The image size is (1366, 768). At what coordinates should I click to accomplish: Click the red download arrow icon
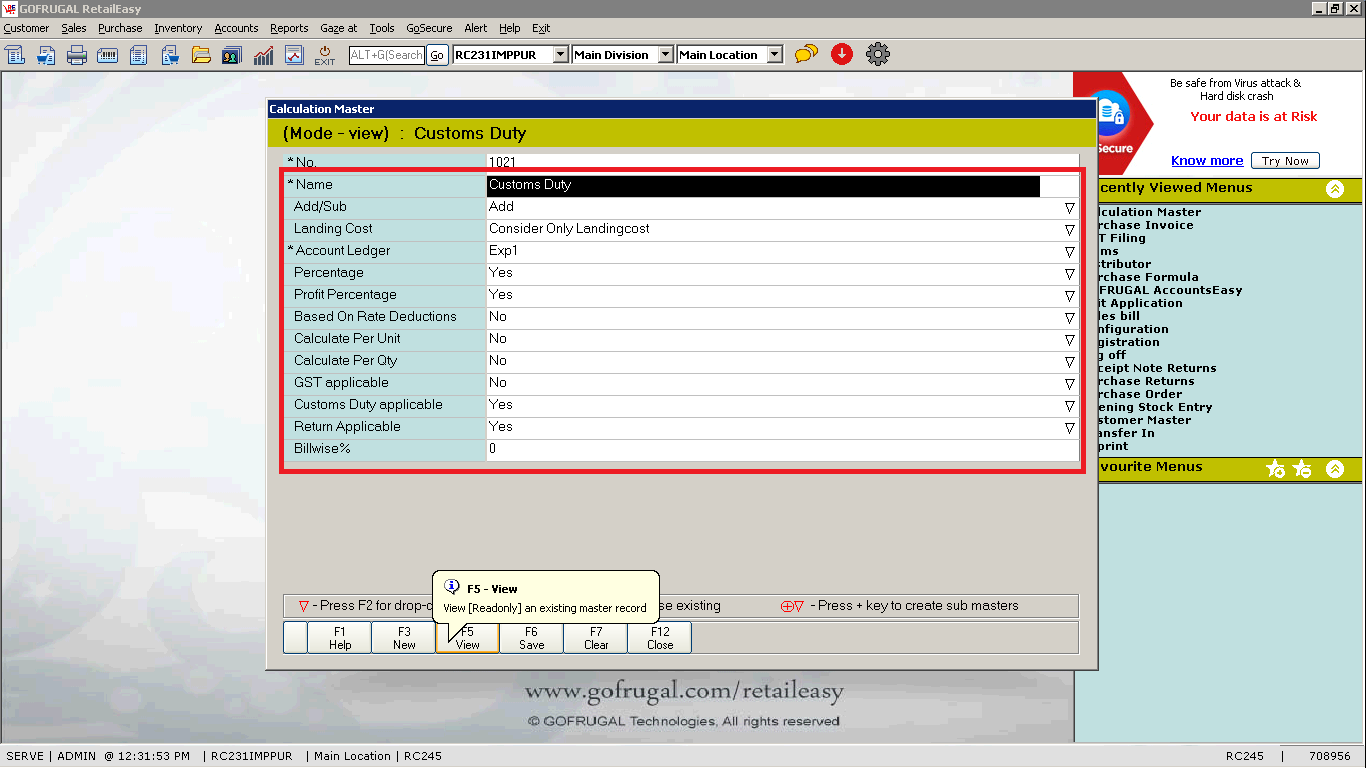pos(842,54)
